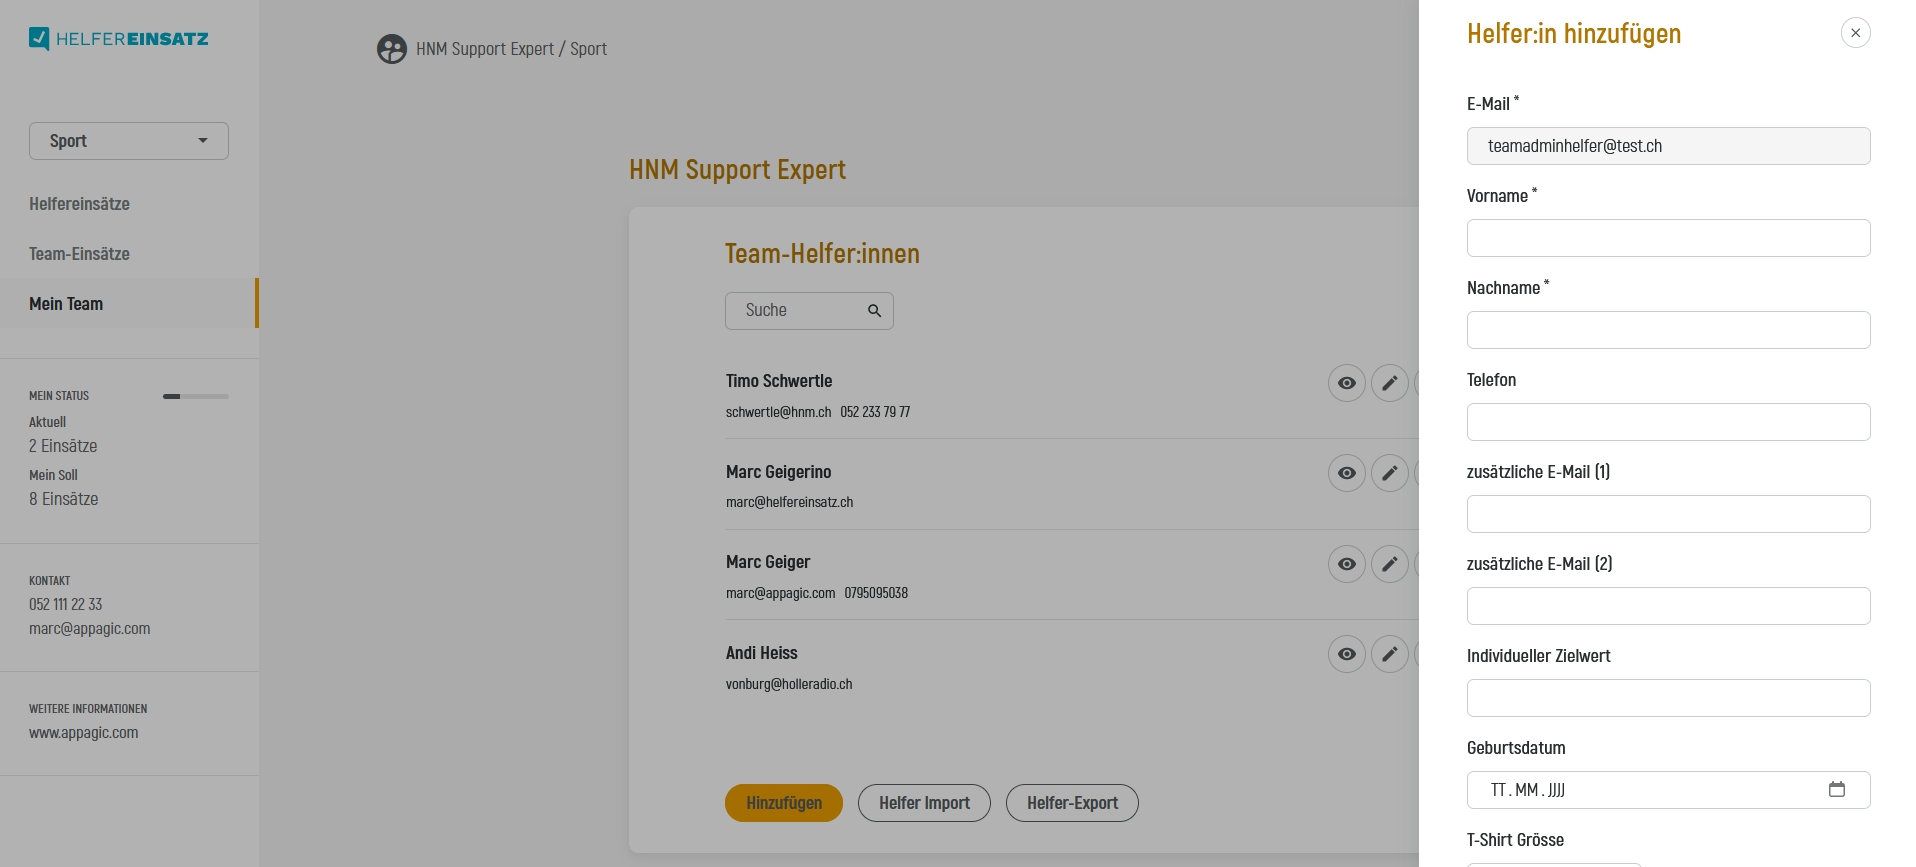The height and width of the screenshot is (867, 1916).
Task: Edit Timo Schwertle with pencil icon
Action: (1389, 383)
